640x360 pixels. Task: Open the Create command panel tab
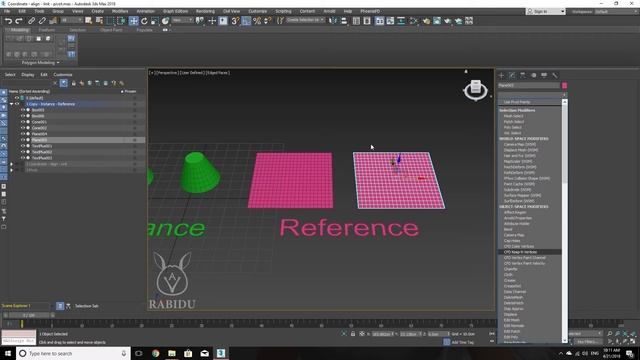coord(502,75)
